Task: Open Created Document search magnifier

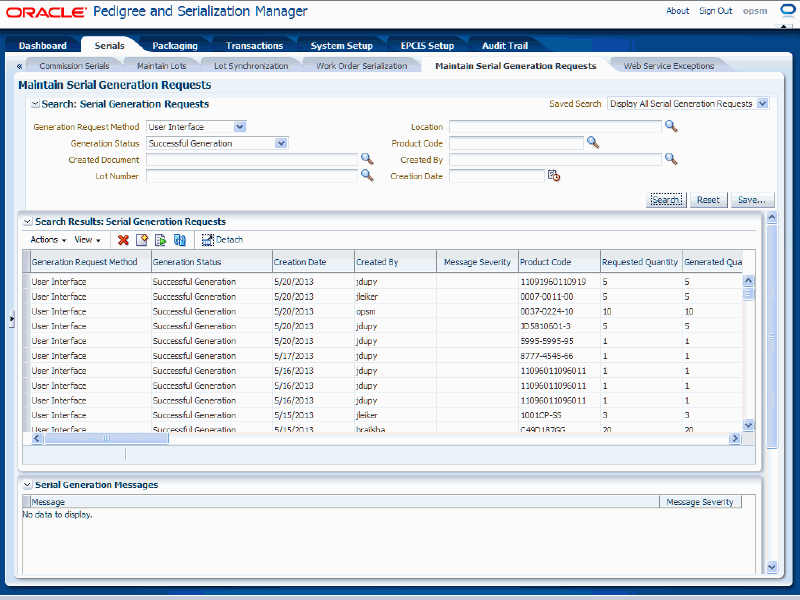Action: point(367,159)
